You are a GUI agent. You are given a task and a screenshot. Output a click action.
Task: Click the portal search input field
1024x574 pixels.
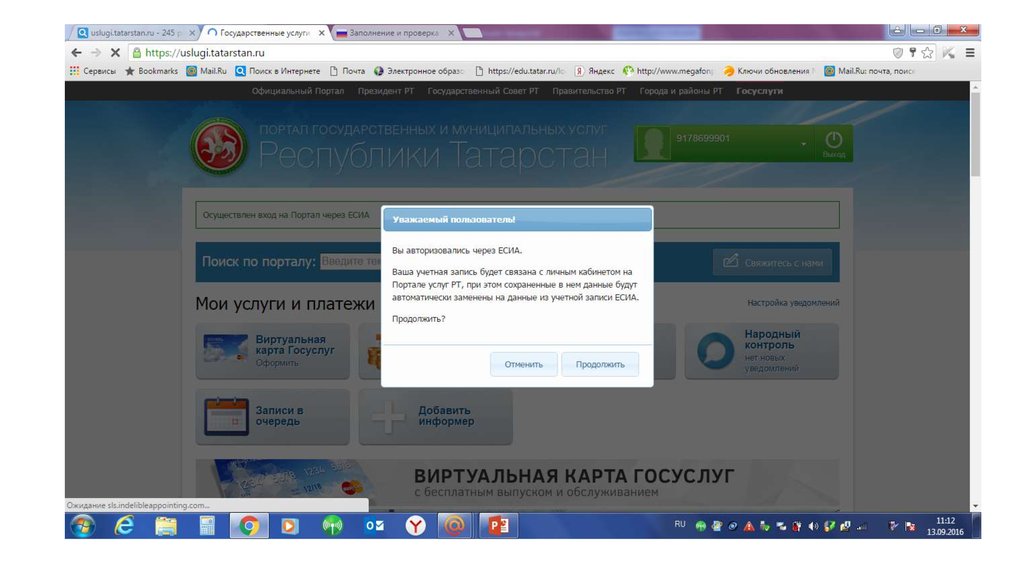(351, 262)
